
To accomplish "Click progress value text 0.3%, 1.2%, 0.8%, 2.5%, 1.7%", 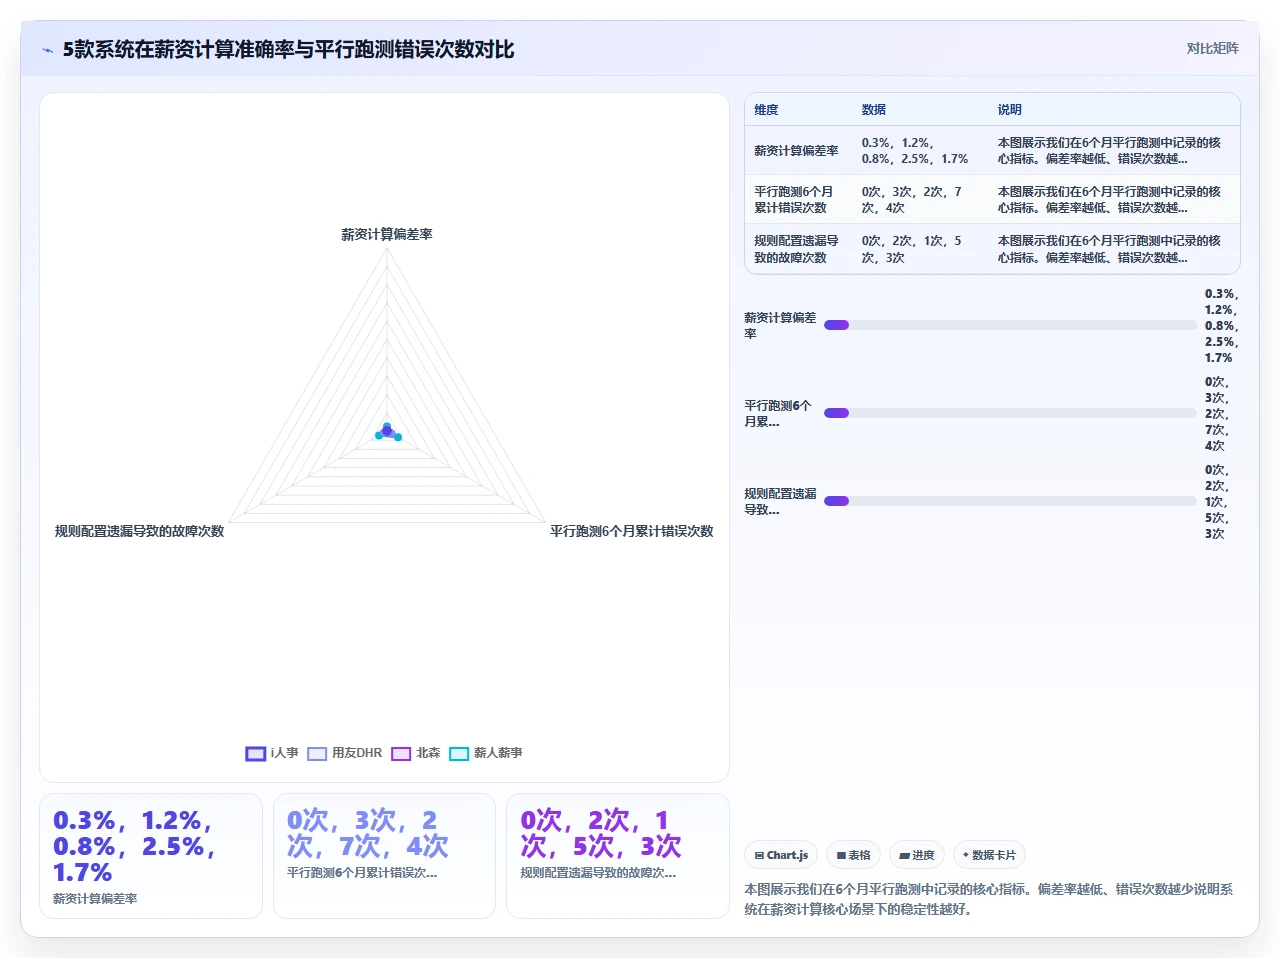I will (x=1221, y=326).
